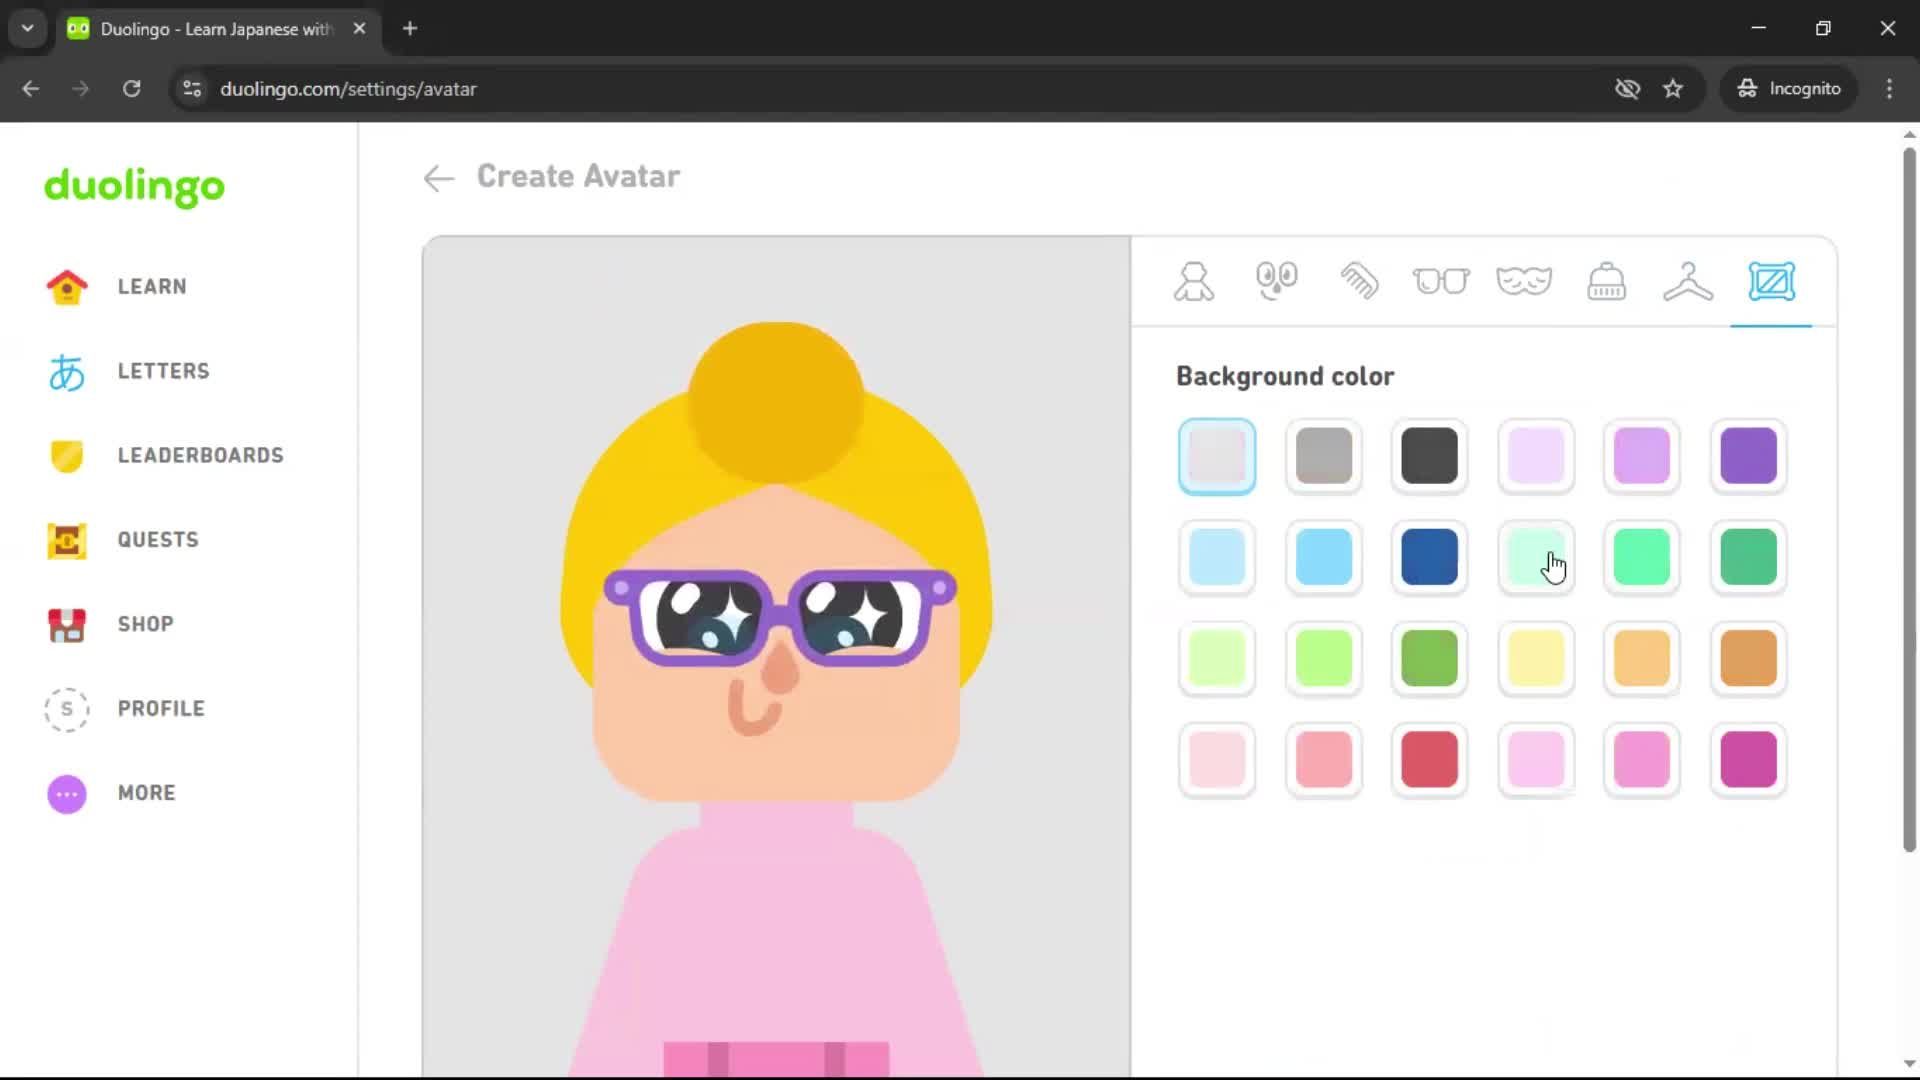The height and width of the screenshot is (1080, 1920).
Task: Navigate to the Leaderboards page
Action: click(x=200, y=455)
